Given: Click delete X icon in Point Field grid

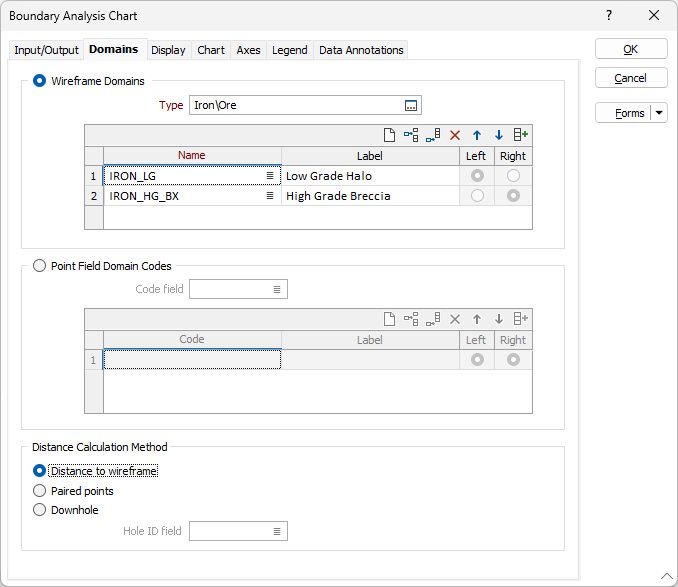Looking at the screenshot, I should pyautogui.click(x=455, y=319).
